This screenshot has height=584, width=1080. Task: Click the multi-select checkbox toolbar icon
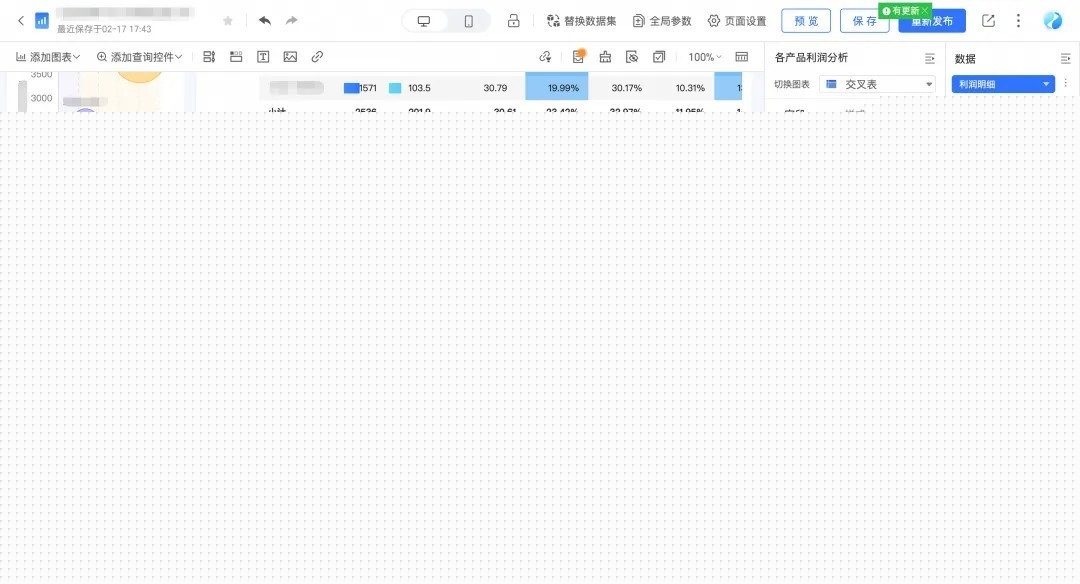[659, 57]
